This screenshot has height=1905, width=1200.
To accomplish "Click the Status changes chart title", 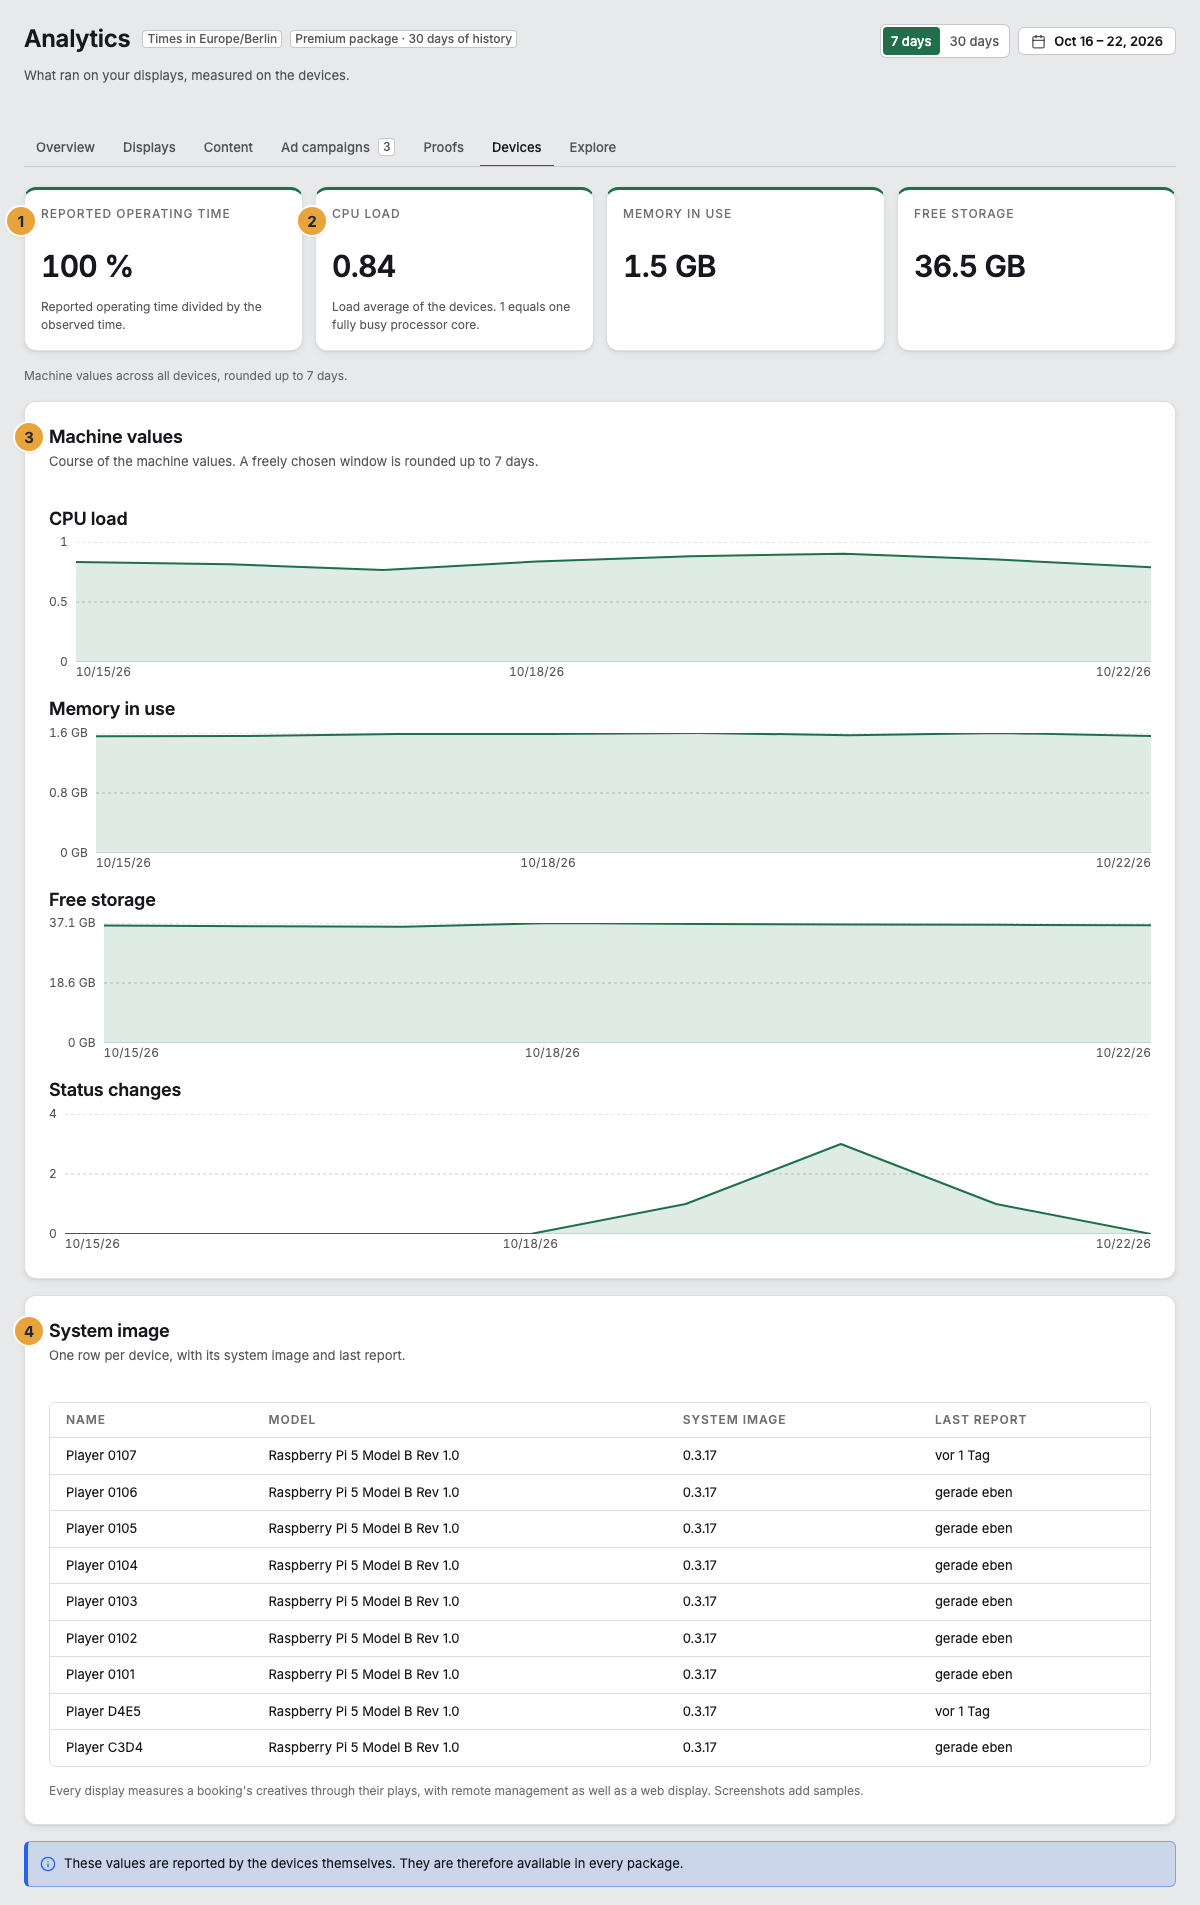I will (115, 1090).
